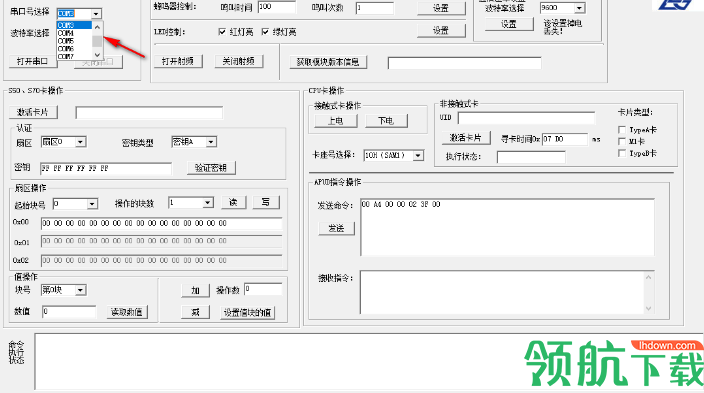
Task: Click the 发送命令 APDU text area
Action: (x=507, y=228)
